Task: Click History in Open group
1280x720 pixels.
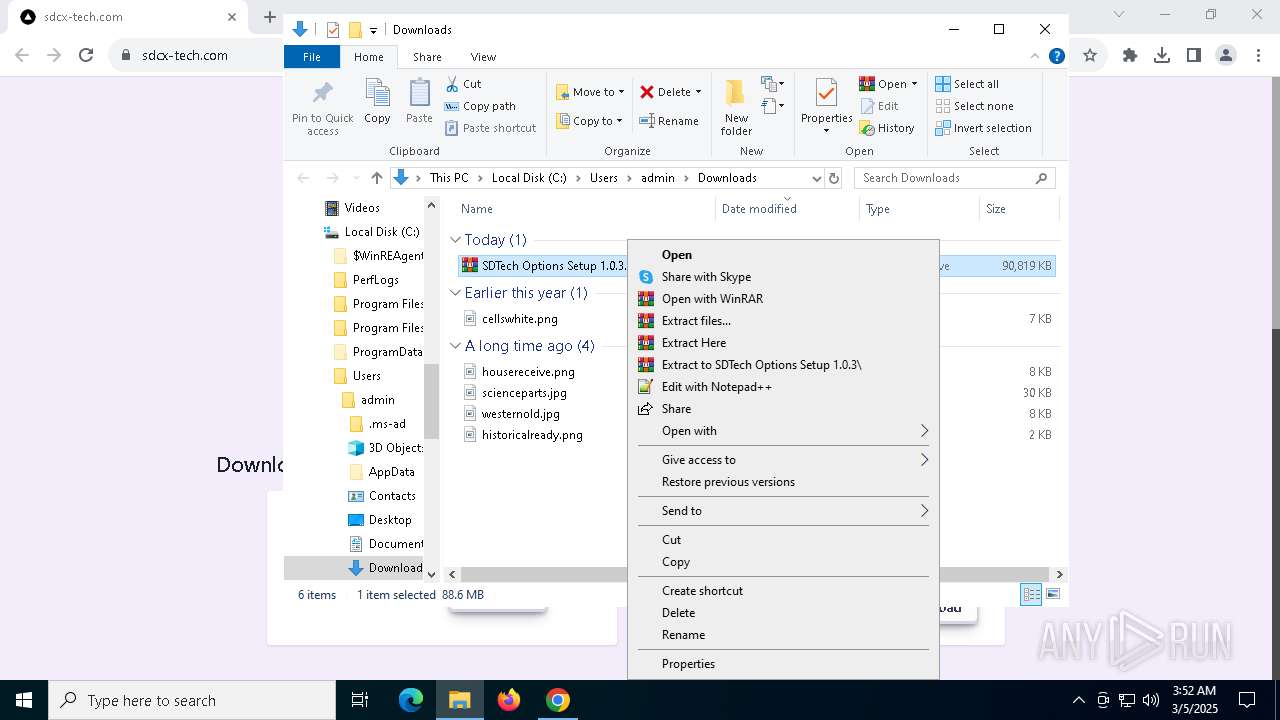Action: coord(887,128)
